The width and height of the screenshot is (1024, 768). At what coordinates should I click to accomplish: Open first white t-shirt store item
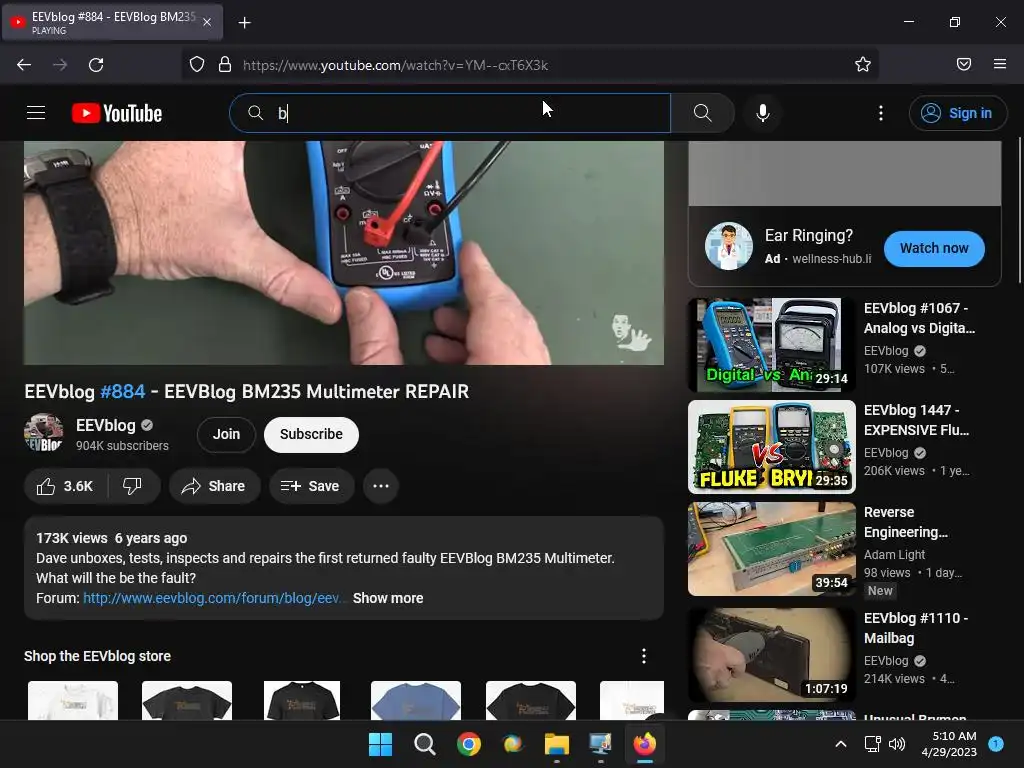(73, 701)
